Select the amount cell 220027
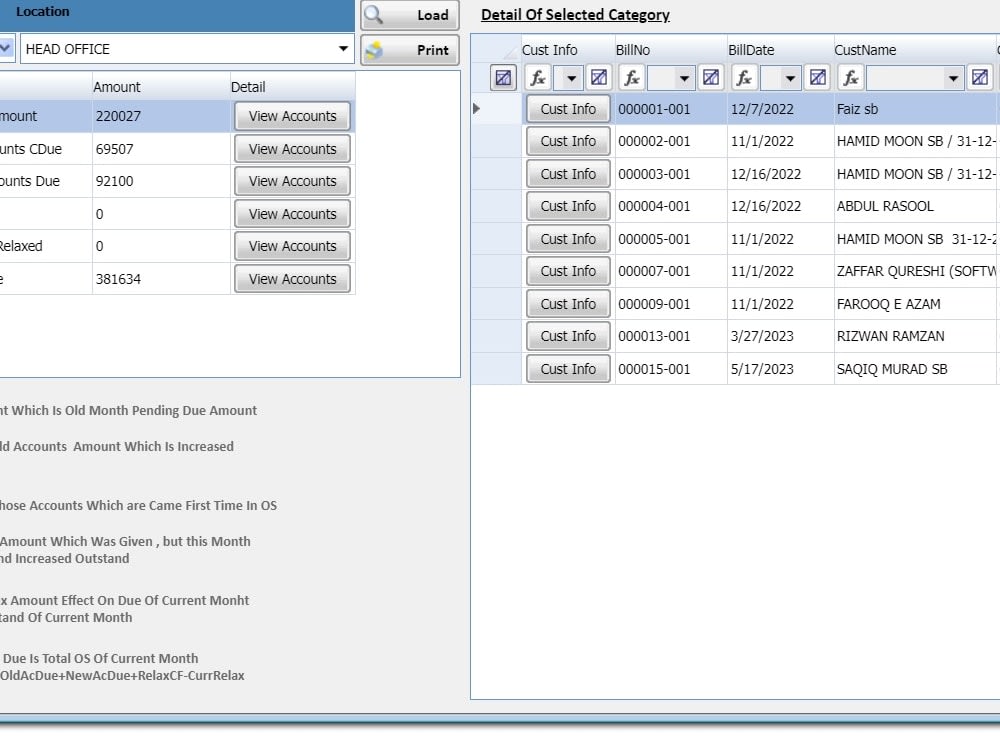The image size is (1000, 750). point(161,116)
